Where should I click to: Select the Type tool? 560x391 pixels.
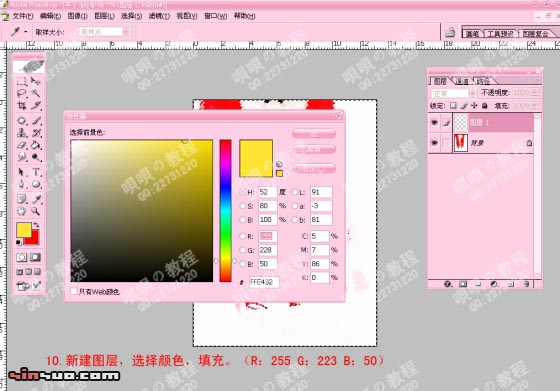coord(36,172)
